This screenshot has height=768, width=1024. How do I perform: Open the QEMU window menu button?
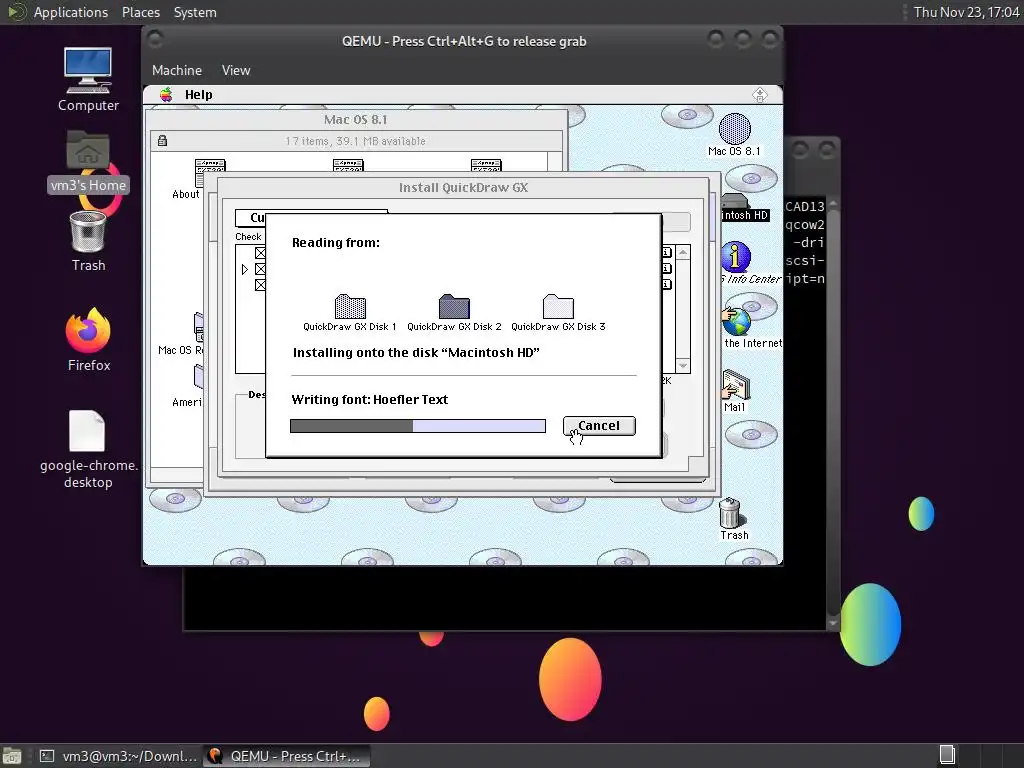pos(155,40)
